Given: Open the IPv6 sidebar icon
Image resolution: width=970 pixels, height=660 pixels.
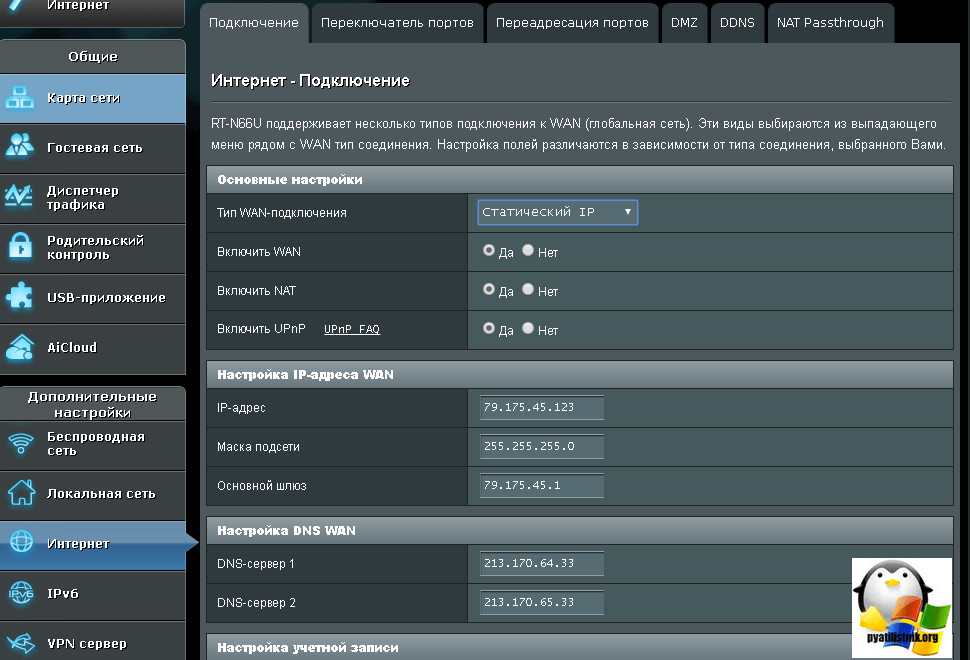Looking at the screenshot, I should click(x=21, y=593).
